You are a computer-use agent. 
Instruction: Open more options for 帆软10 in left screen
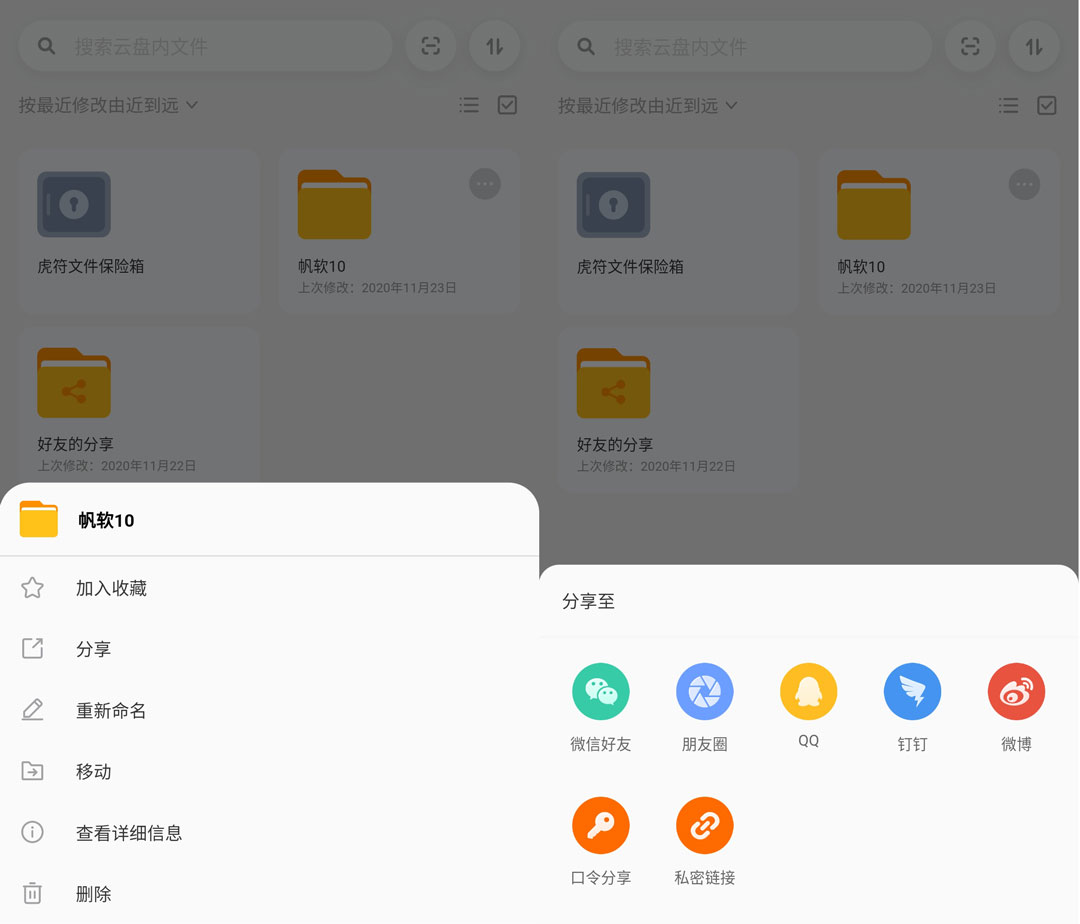485,184
